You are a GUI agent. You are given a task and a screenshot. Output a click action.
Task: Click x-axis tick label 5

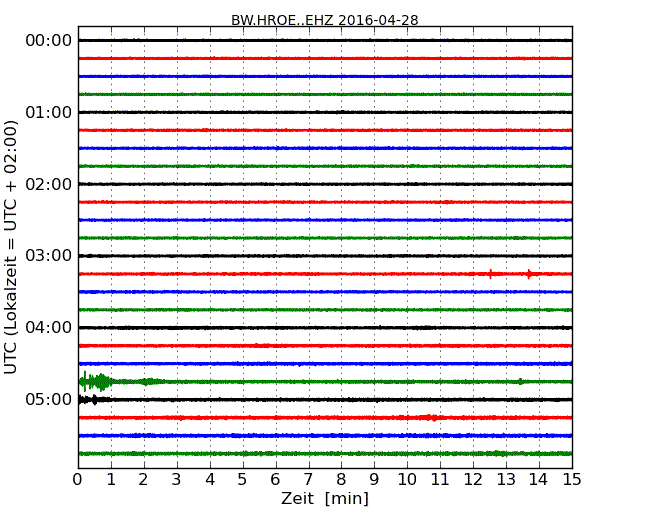coord(243,480)
